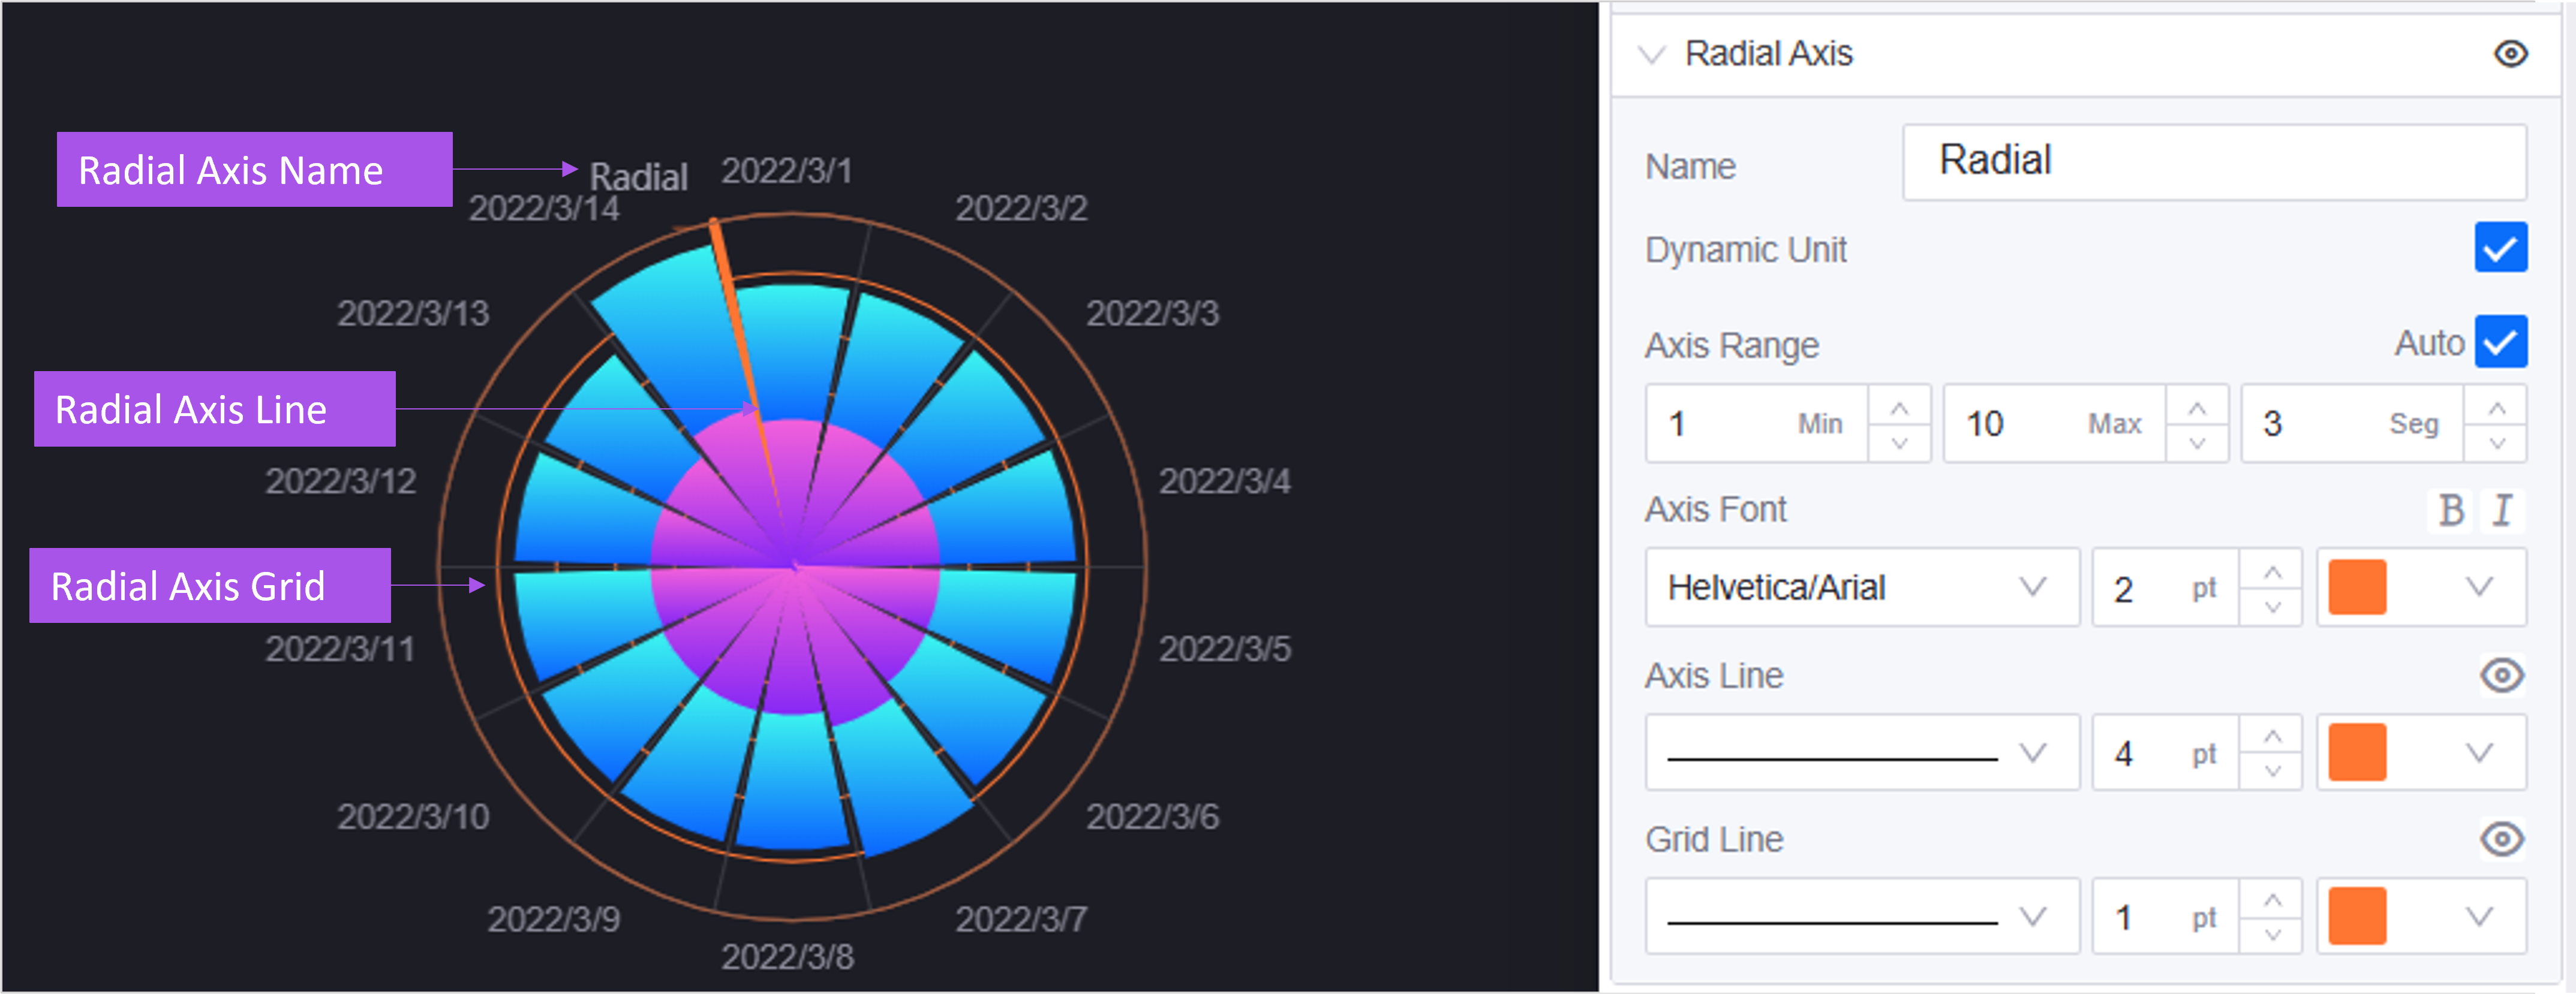Open the Axis Line orange color swatch
This screenshot has width=2576, height=994.
(x=2357, y=753)
